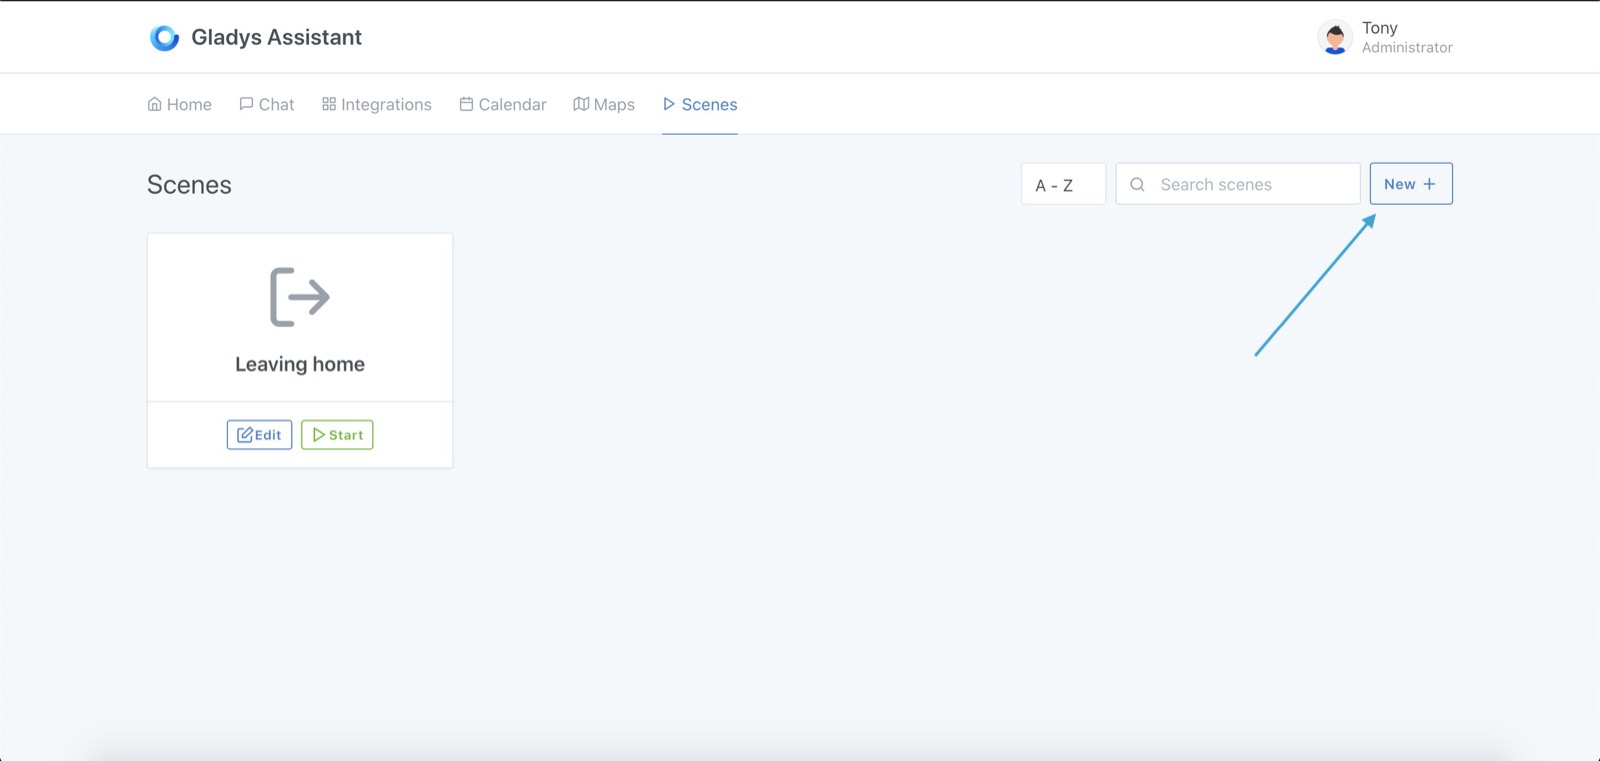The height and width of the screenshot is (761, 1600).
Task: Click the Administrator role label
Action: coord(1406,48)
